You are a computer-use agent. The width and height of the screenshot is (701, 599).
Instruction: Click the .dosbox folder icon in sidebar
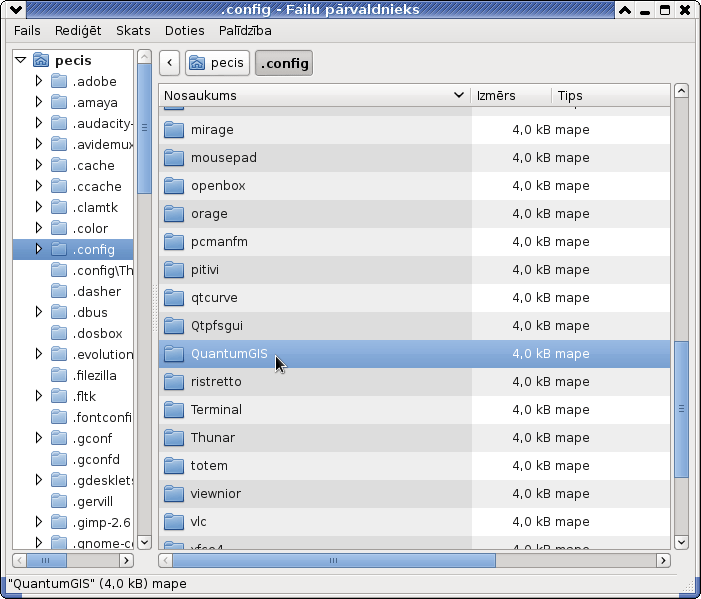[59, 333]
